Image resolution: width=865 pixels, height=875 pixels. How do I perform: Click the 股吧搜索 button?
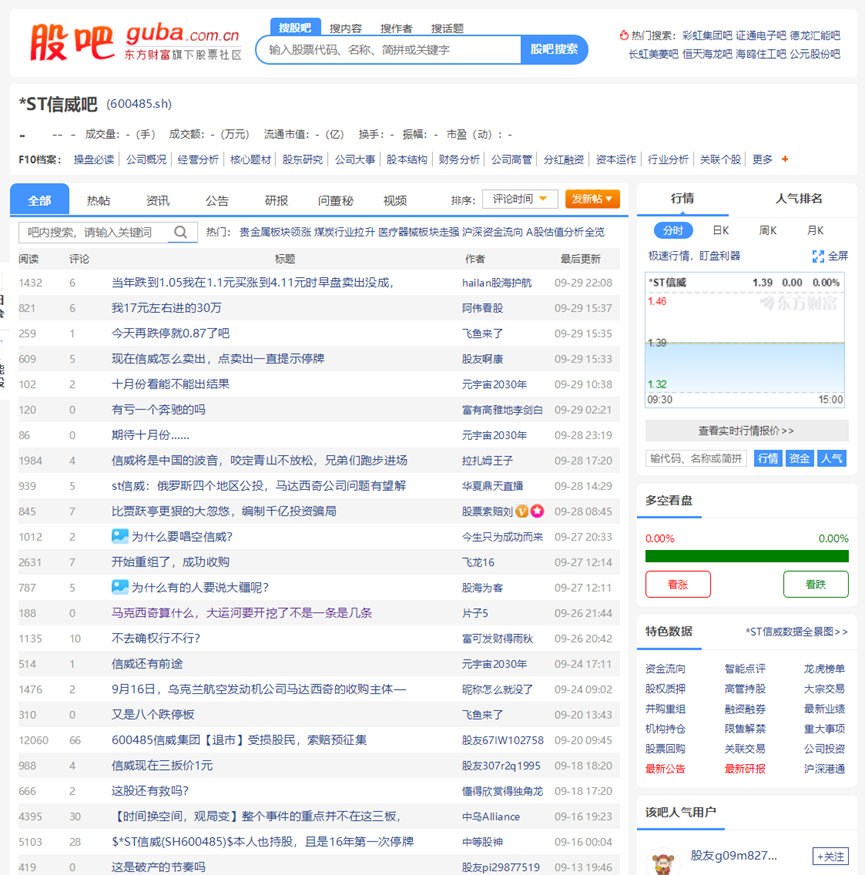[554, 49]
